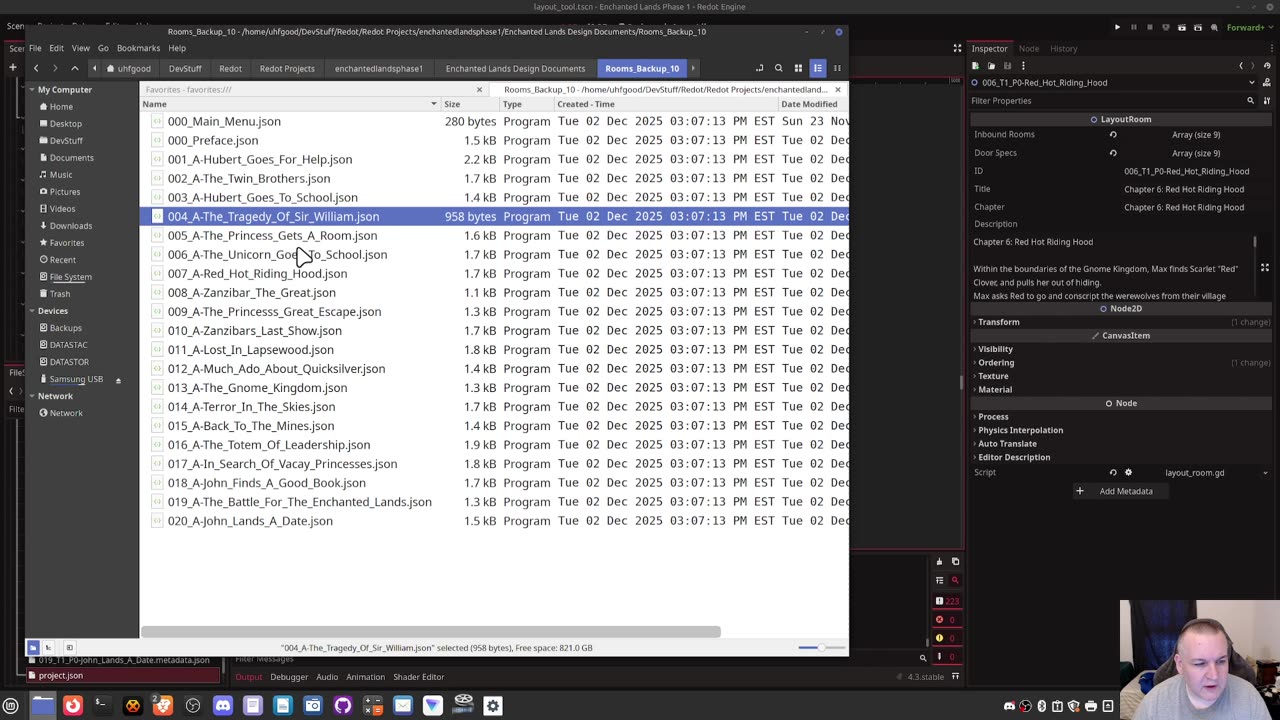Open Downloads in the sidebar
Image resolution: width=1280 pixels, height=720 pixels.
pyautogui.click(x=71, y=226)
